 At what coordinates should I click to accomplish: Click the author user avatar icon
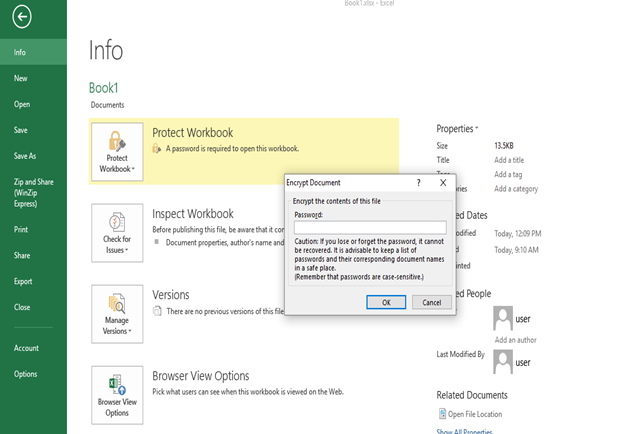click(503, 318)
